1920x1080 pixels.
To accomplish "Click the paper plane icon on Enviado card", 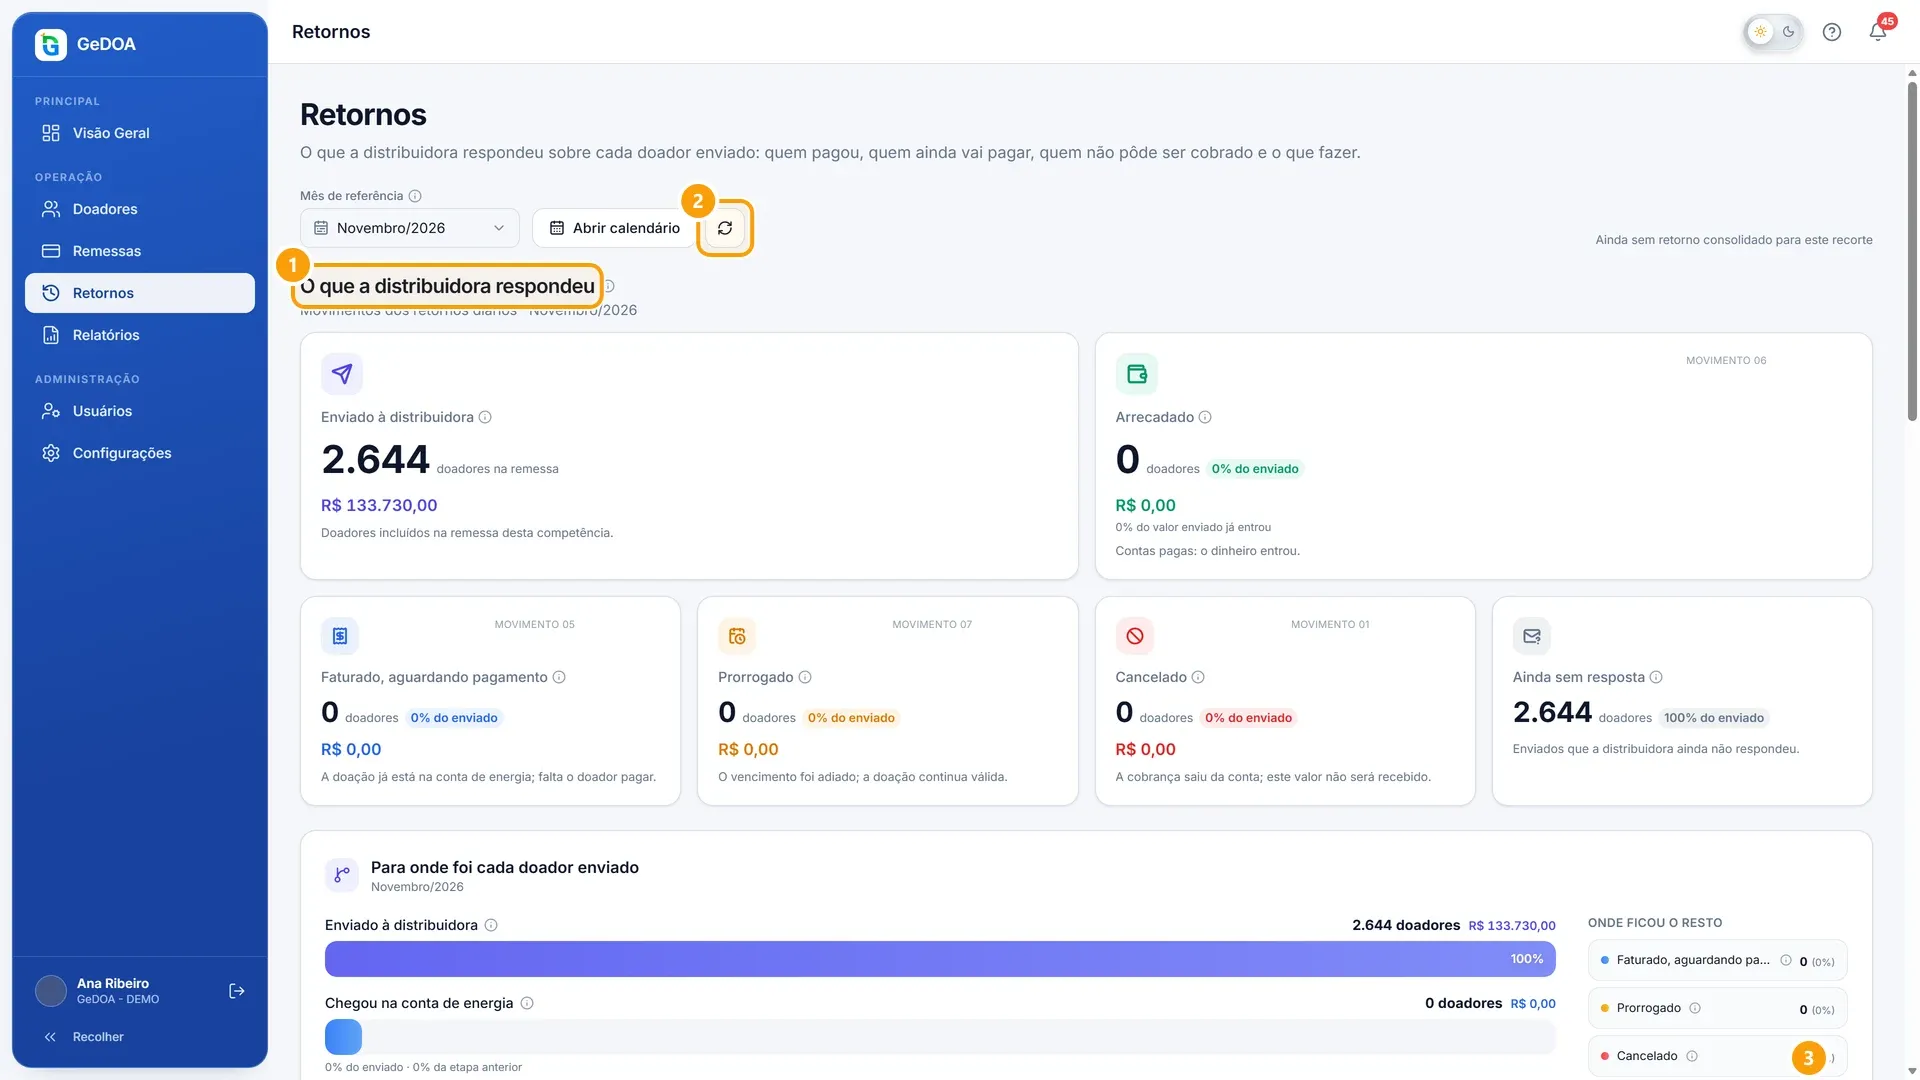I will click(x=342, y=374).
